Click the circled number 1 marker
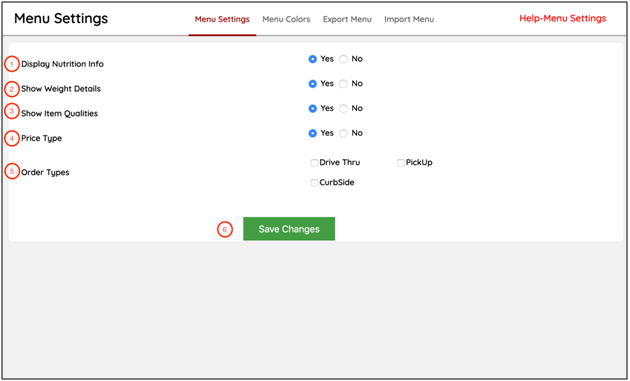The width and height of the screenshot is (630, 381). (12, 64)
